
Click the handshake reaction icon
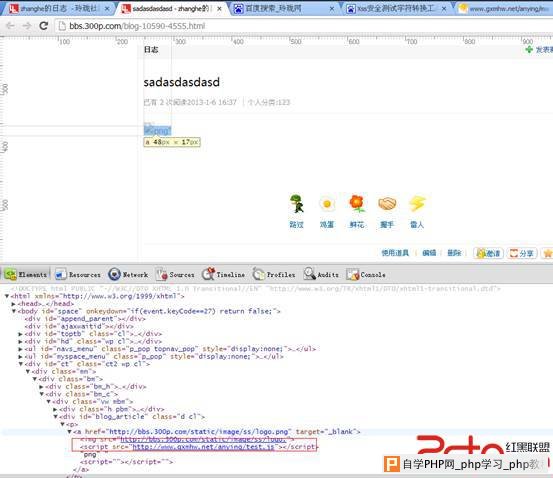click(x=387, y=204)
